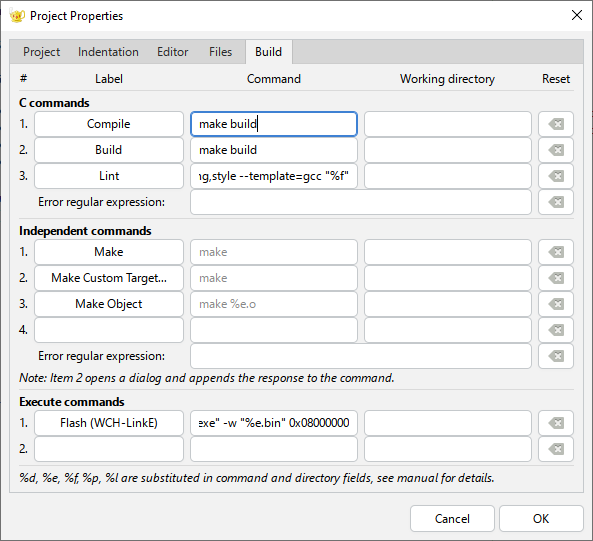Viewport: 593px width, 541px height.
Task: Focus the Flash (WCH-LinkE) working directory field
Action: pyautogui.click(x=448, y=423)
